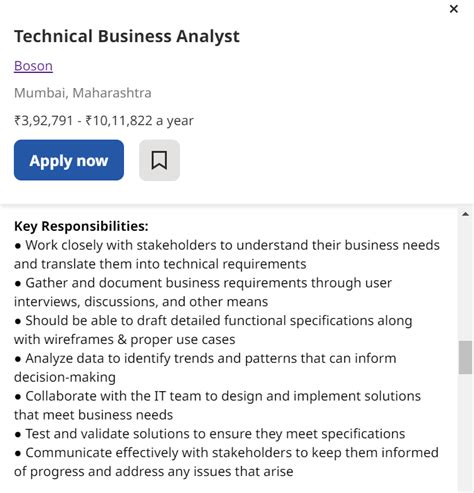Click the 'Collaborate with the IT team' bullet
The height and width of the screenshot is (493, 474).
click(217, 405)
